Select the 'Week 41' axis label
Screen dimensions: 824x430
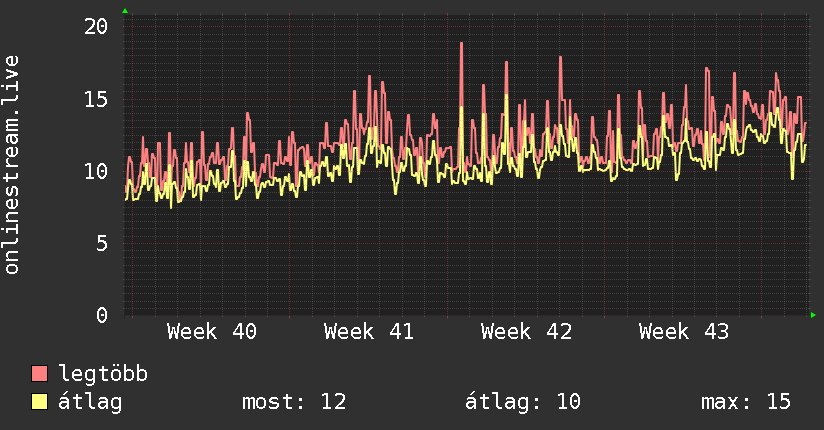369,332
